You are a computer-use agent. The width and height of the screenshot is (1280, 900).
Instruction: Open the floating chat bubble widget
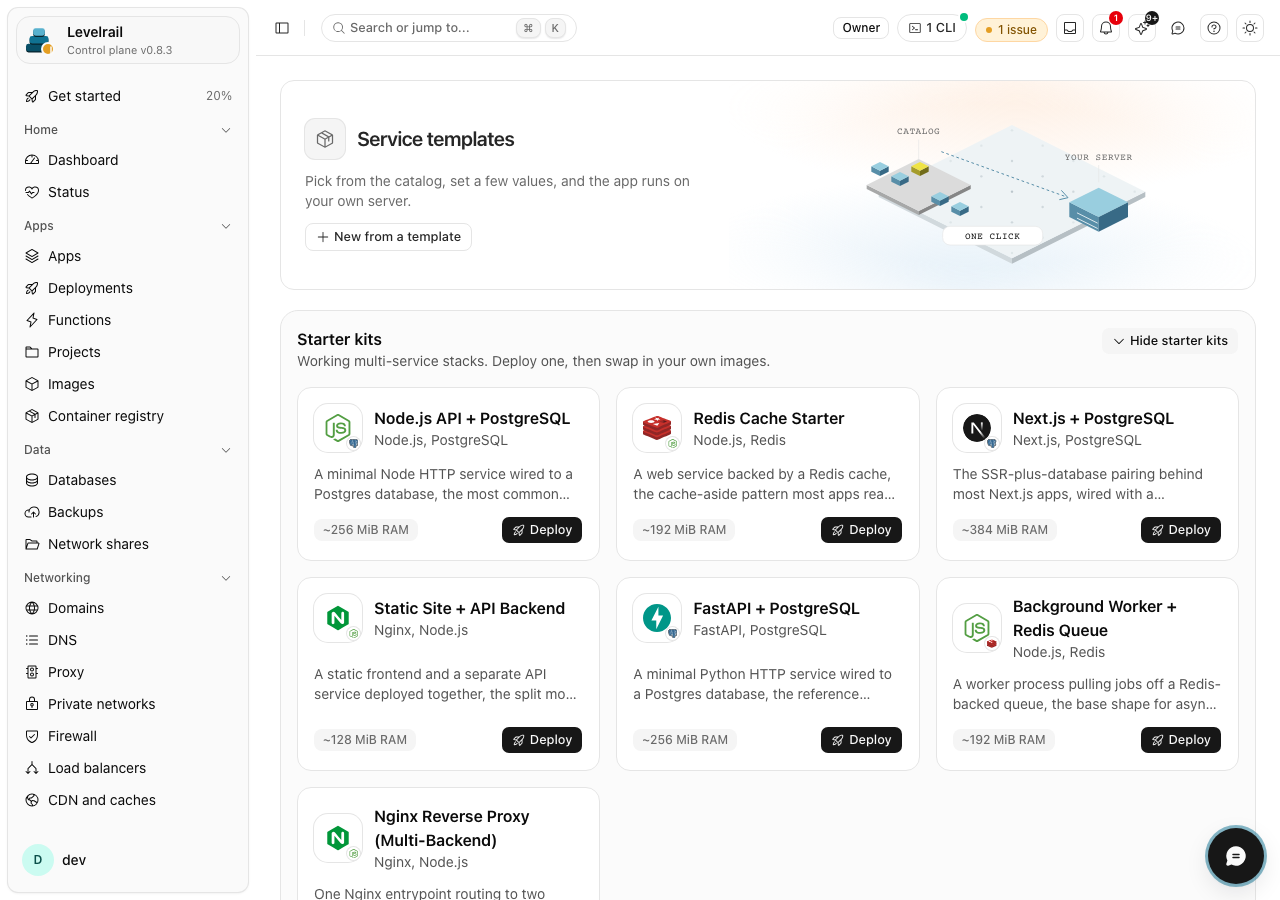1236,856
